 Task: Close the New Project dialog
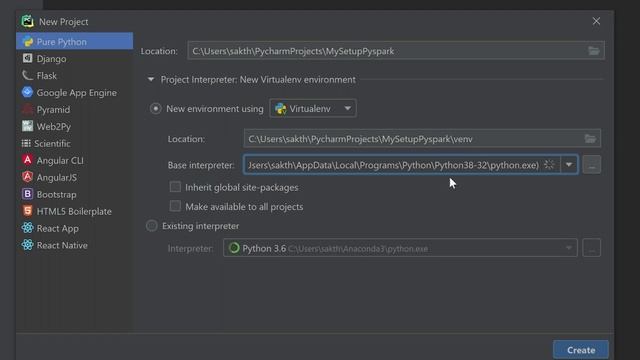596,21
